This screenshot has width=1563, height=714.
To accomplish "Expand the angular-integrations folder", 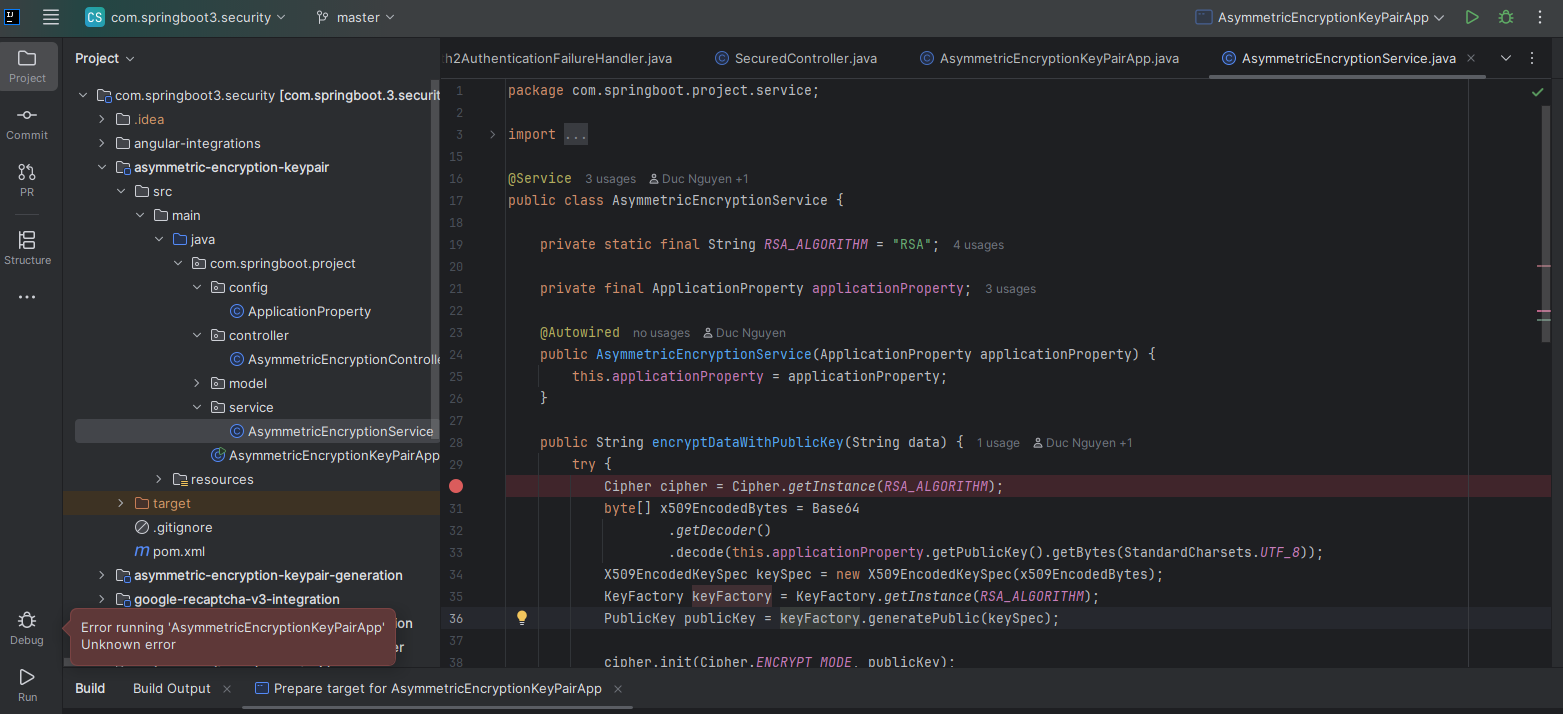I will [102, 143].
